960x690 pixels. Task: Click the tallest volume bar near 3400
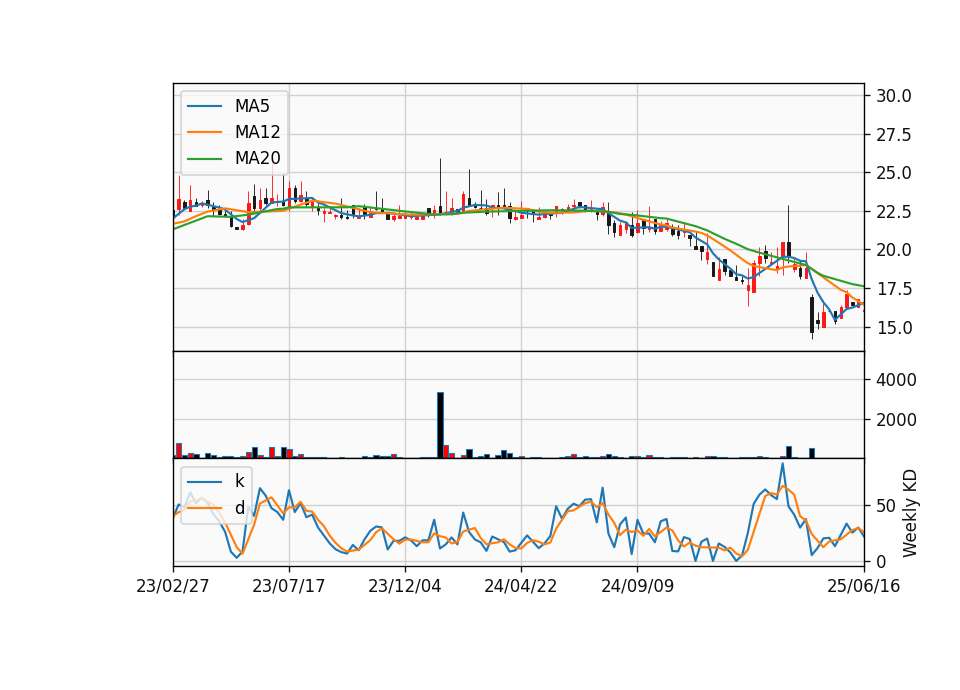[x=440, y=425]
